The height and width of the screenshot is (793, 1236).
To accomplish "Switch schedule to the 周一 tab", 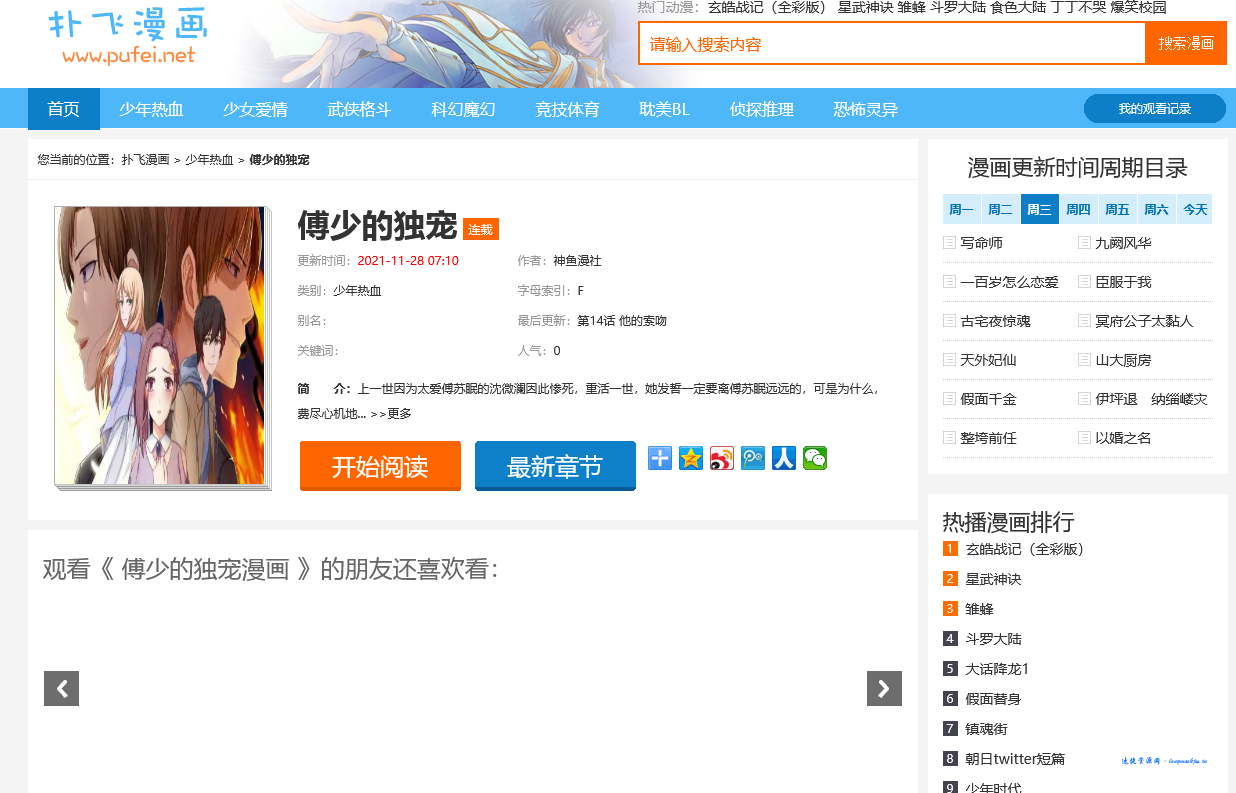I will click(961, 209).
